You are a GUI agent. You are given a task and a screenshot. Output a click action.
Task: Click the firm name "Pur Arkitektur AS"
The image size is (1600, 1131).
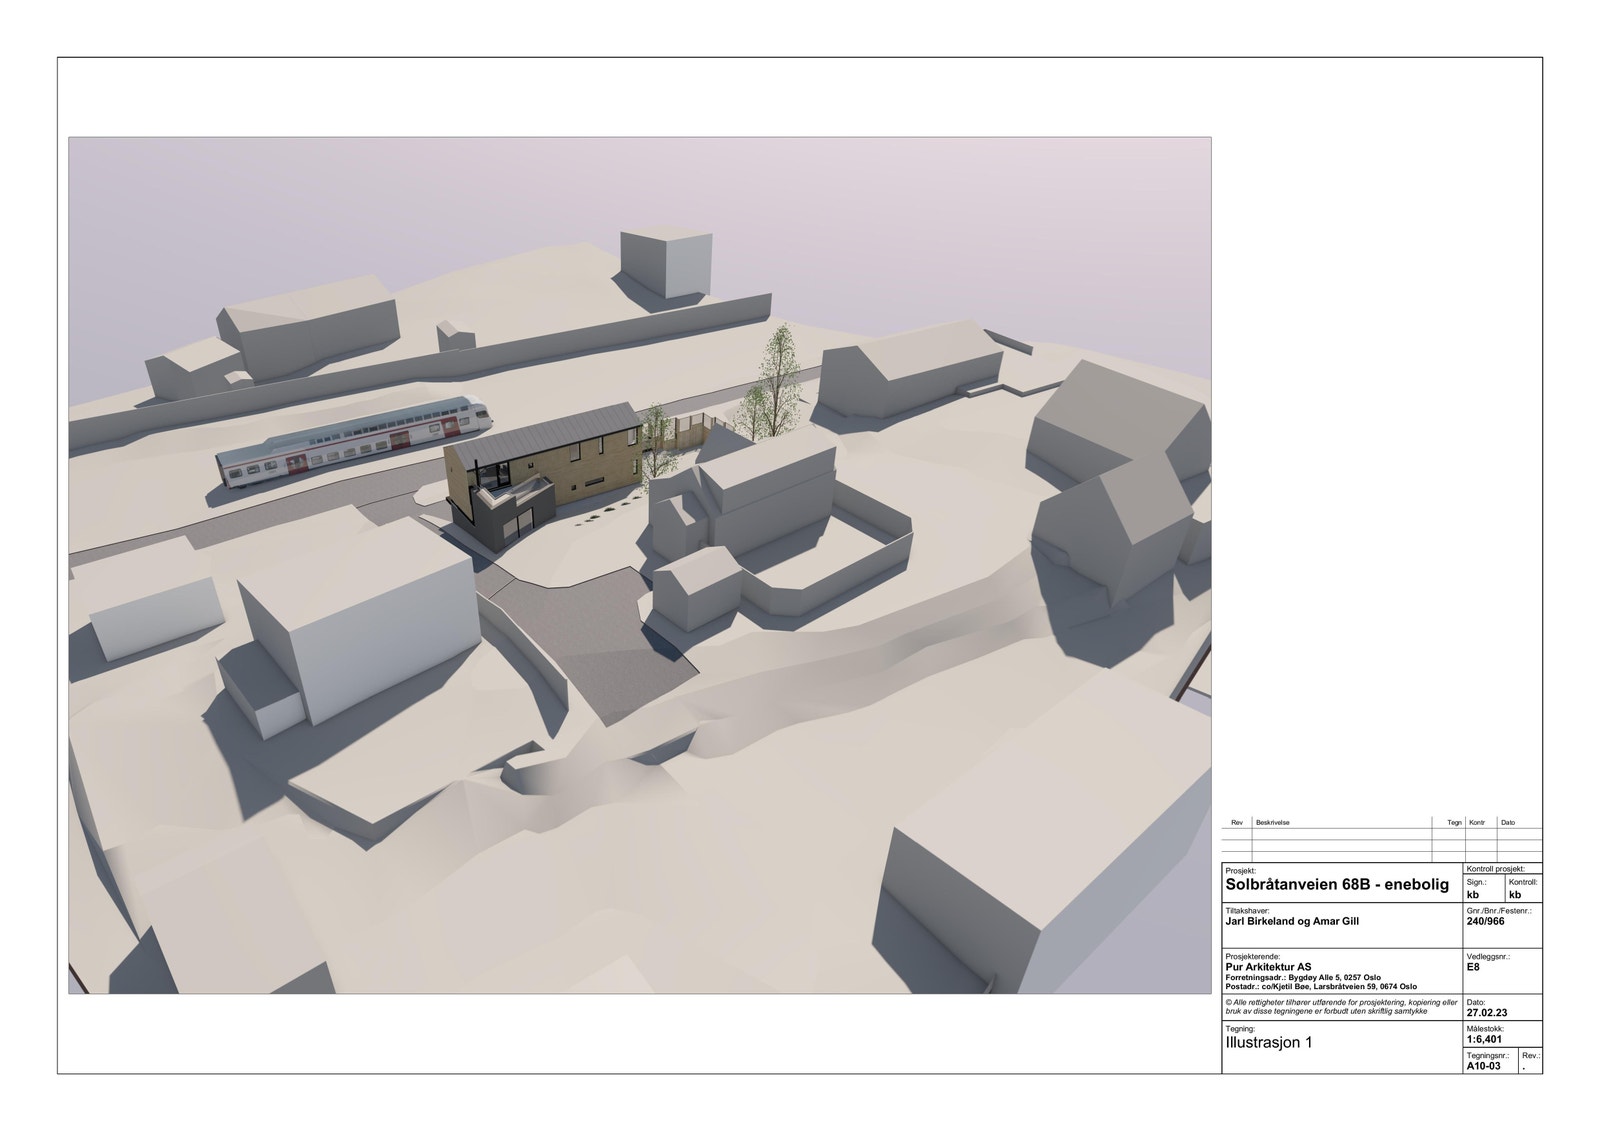pyautogui.click(x=1268, y=967)
